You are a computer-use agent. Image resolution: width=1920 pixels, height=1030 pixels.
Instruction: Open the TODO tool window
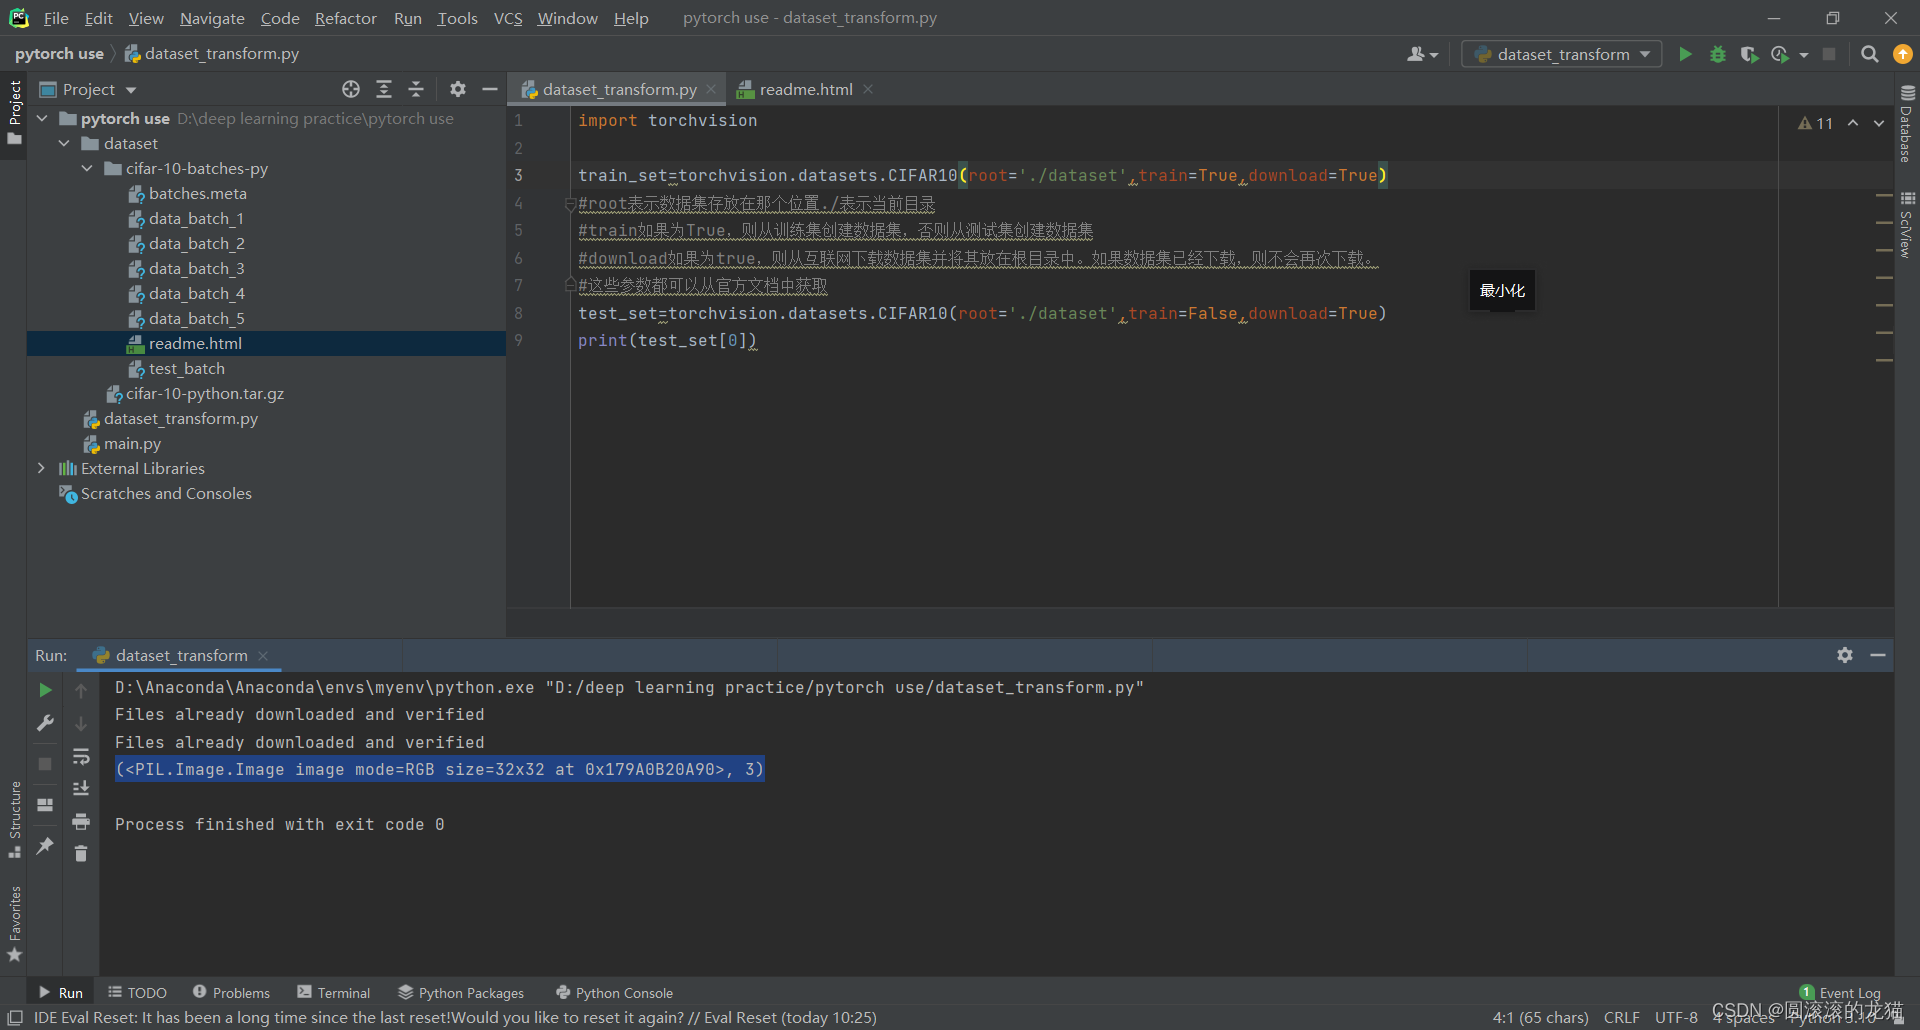[x=138, y=992]
